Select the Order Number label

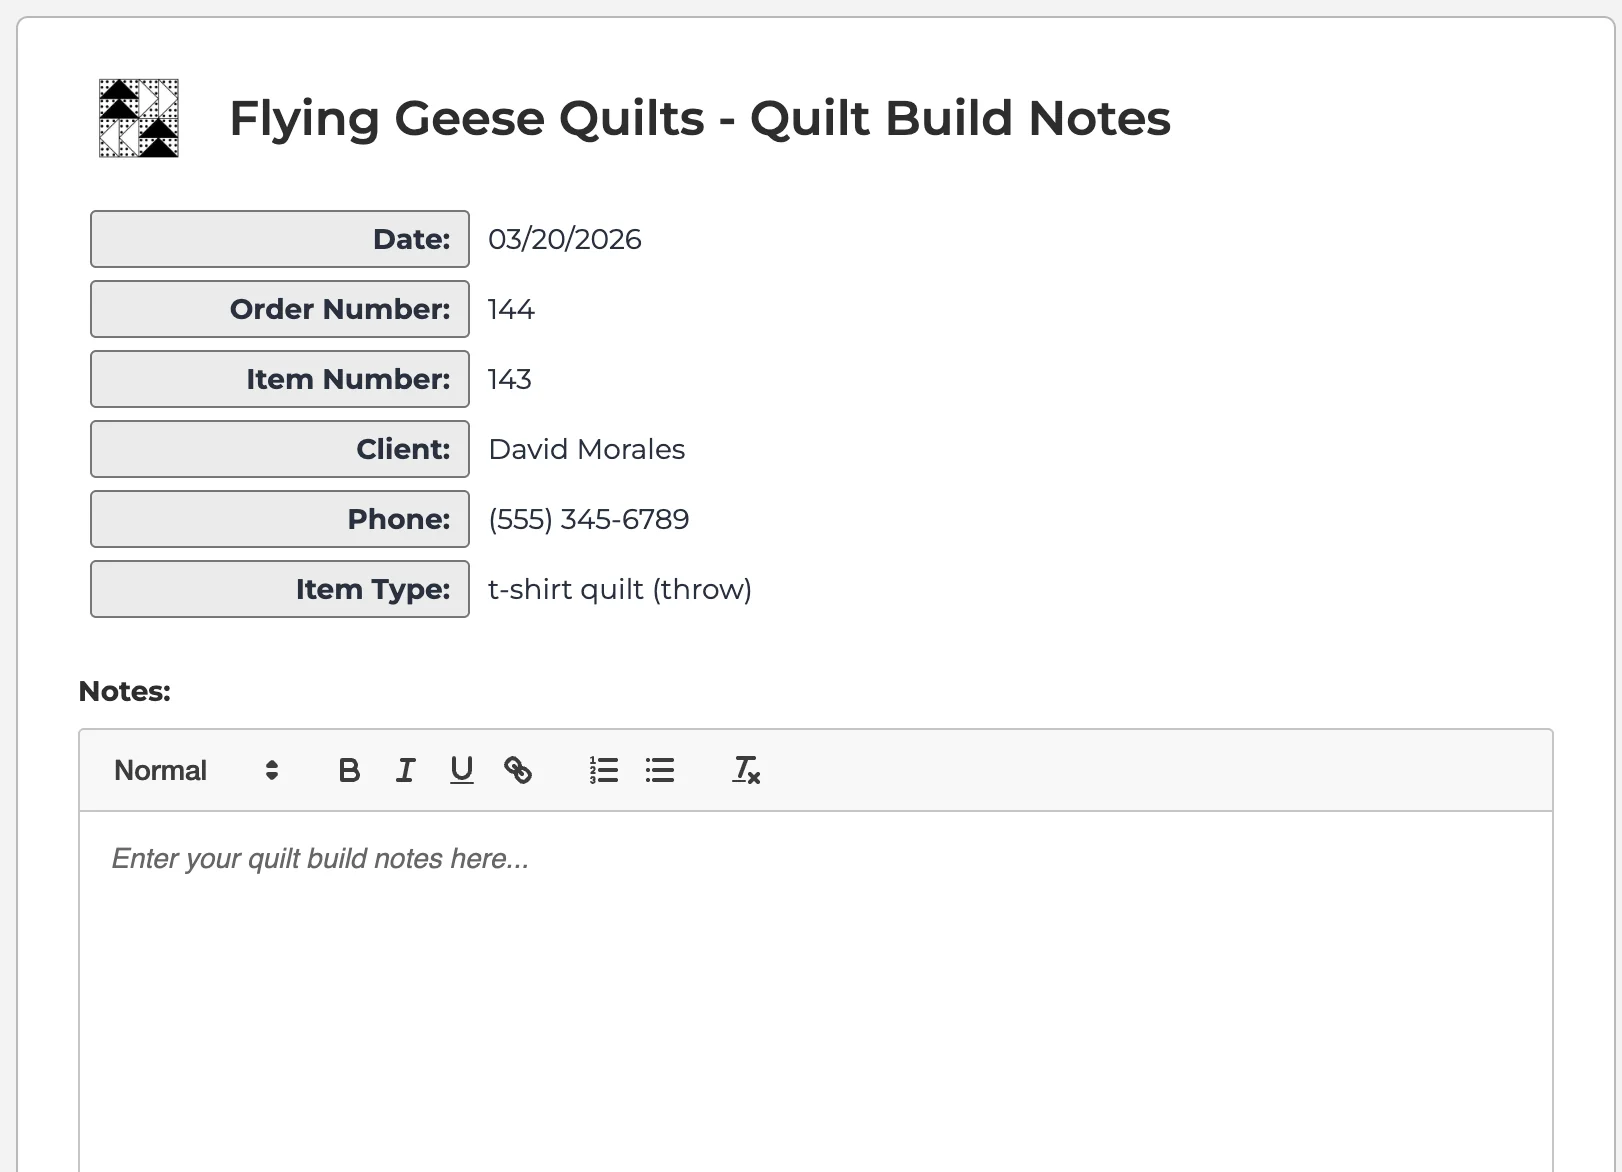pos(280,309)
